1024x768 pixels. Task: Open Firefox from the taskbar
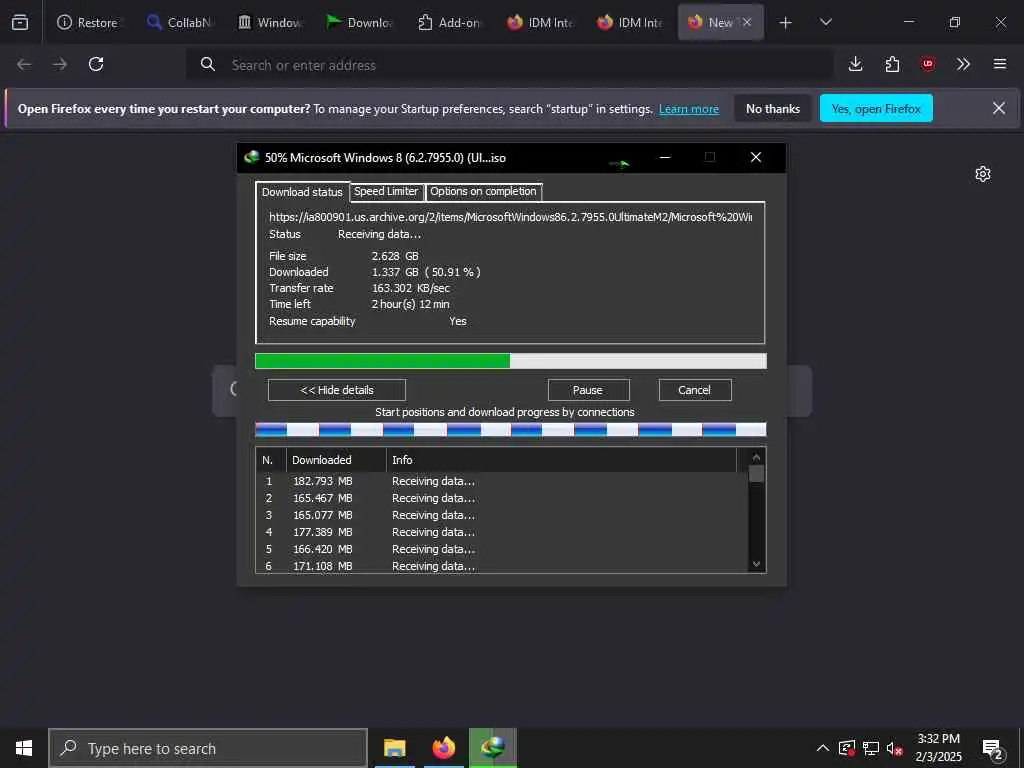pyautogui.click(x=443, y=748)
